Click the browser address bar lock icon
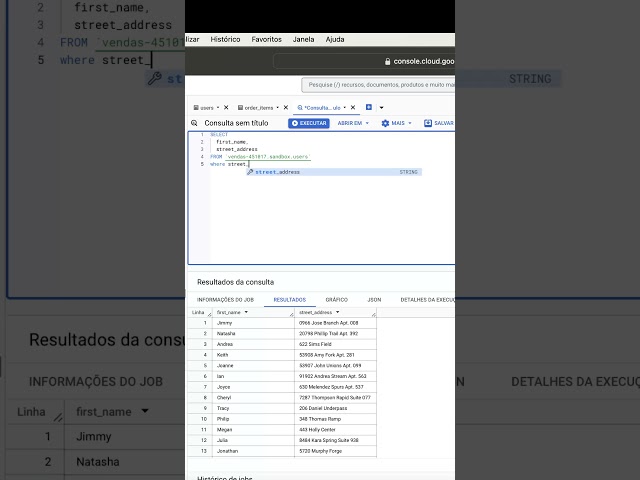Screen dimensions: 640x480 pos(388,62)
